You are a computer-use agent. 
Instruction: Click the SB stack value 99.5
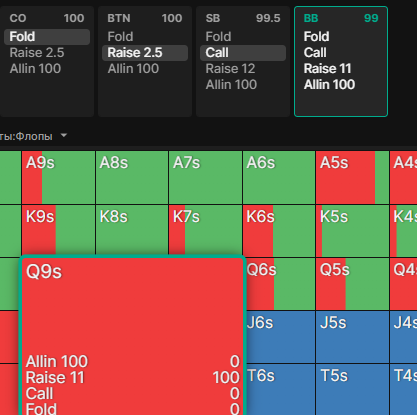pos(268,18)
